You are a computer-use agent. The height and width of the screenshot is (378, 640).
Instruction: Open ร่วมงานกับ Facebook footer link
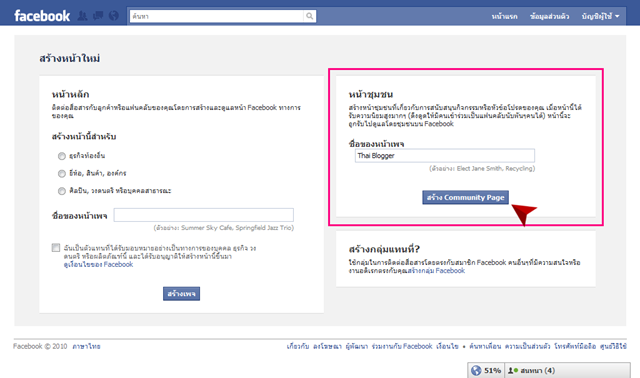(x=402, y=346)
